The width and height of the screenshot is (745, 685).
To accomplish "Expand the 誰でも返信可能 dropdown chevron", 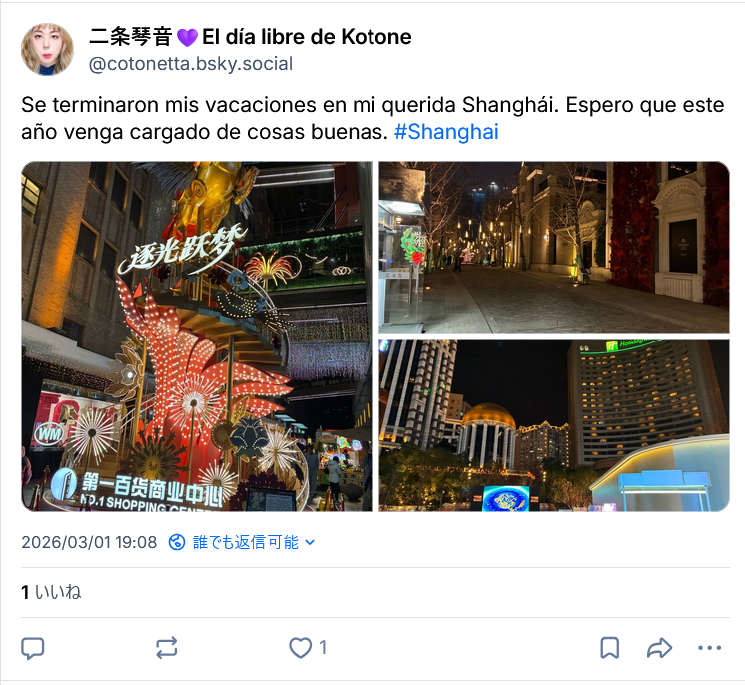I will (310, 542).
